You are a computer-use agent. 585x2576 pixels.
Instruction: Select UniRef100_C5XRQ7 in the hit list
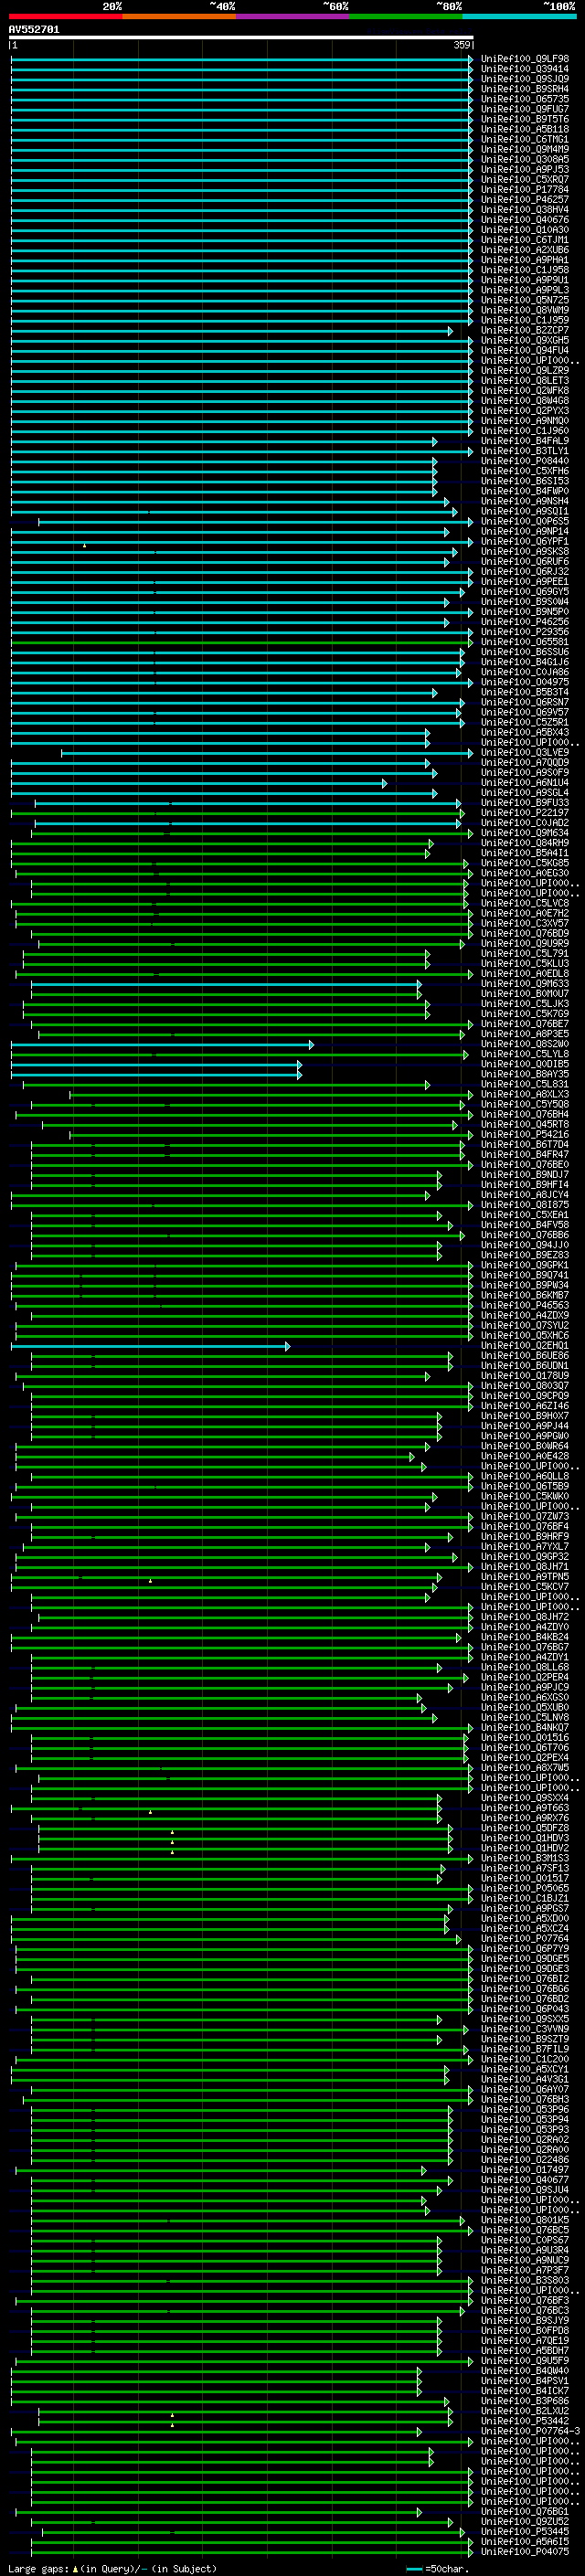[525, 180]
